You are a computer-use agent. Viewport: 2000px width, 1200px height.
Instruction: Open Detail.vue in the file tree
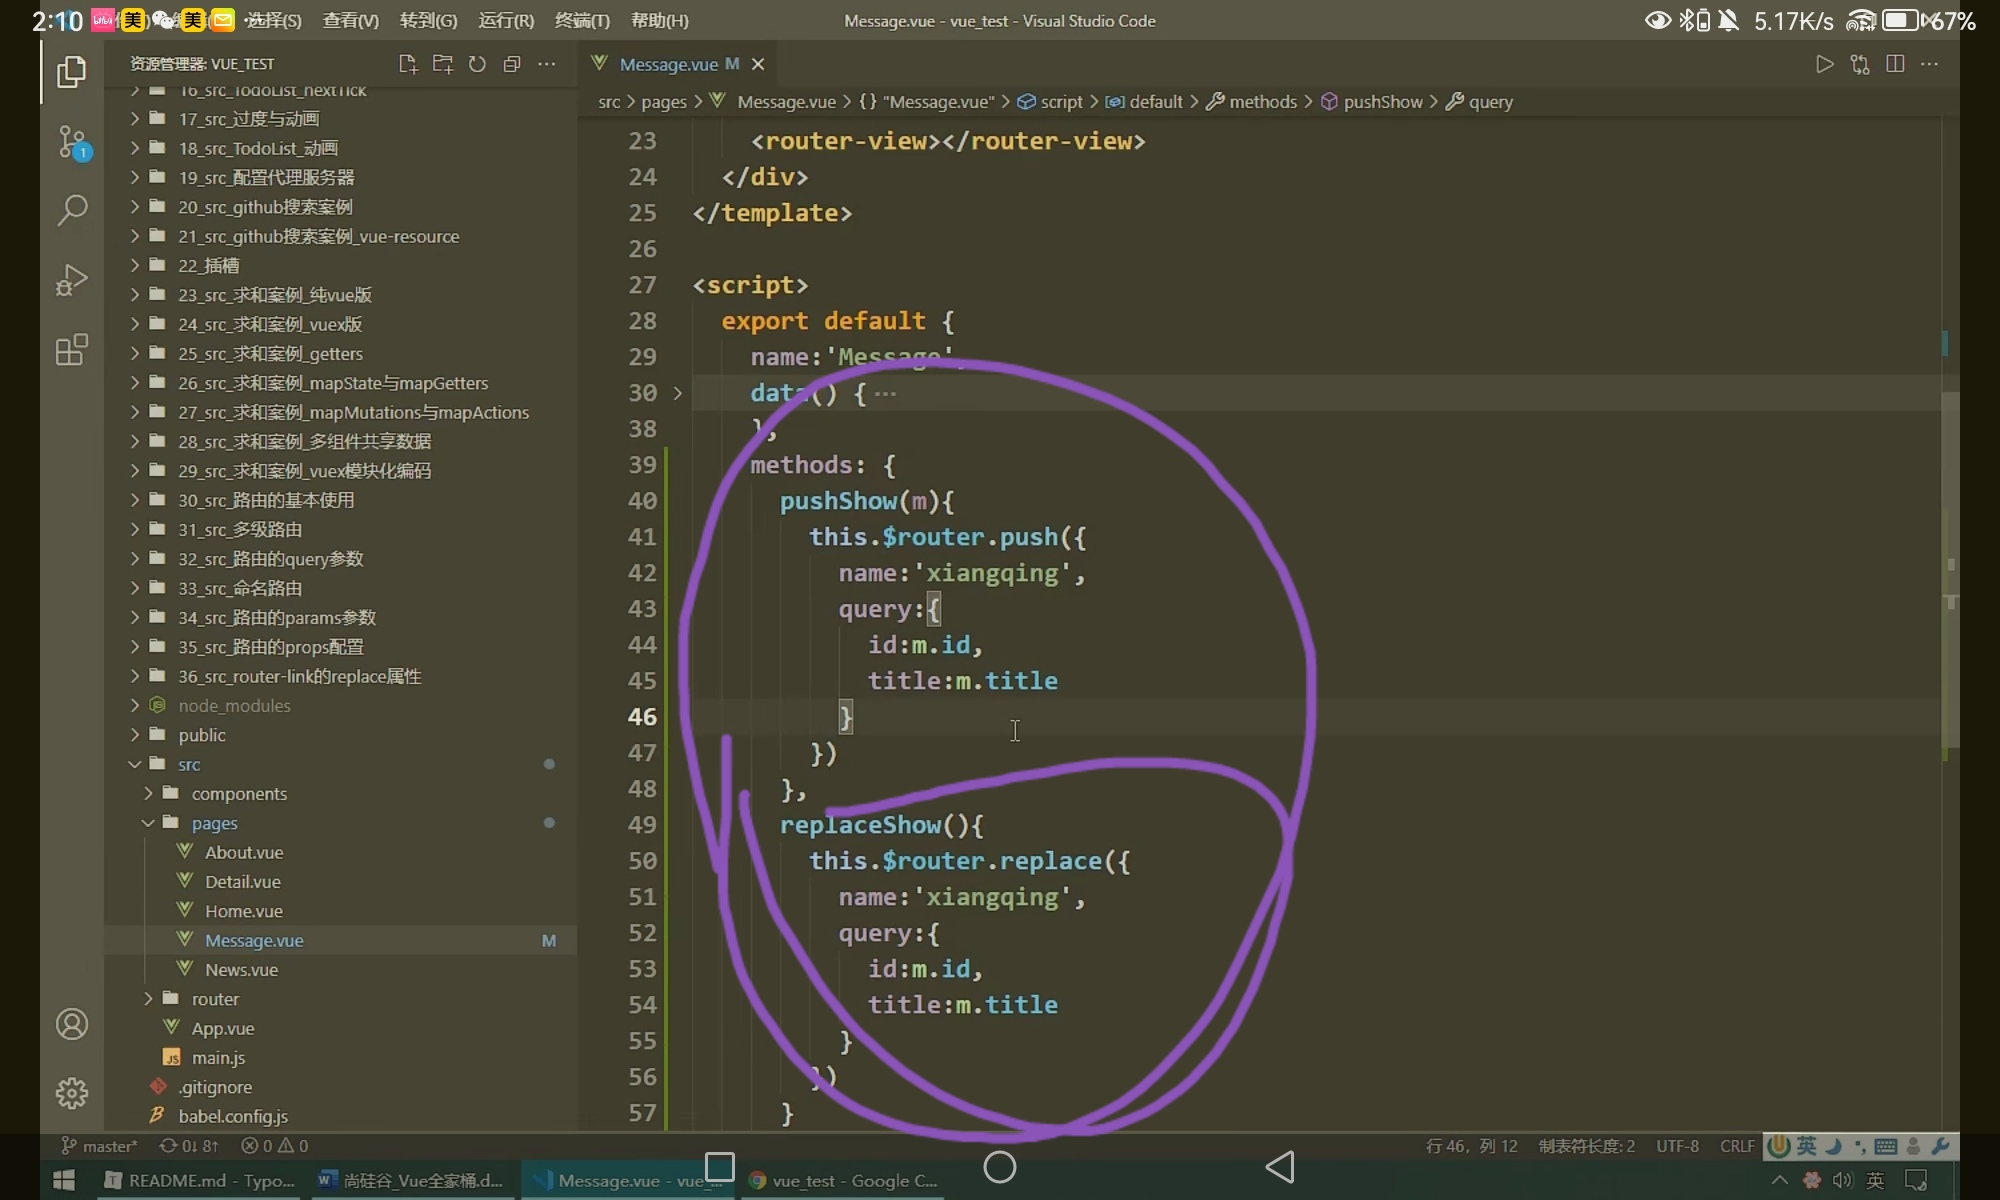click(x=243, y=882)
